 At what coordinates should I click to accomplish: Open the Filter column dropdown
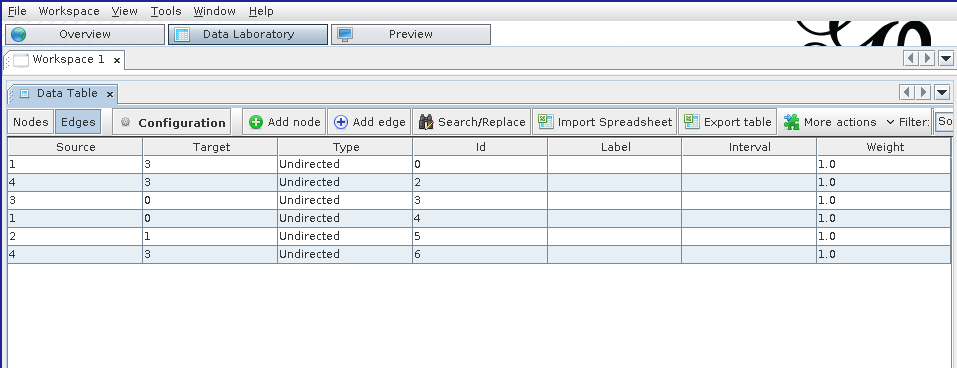tap(944, 121)
